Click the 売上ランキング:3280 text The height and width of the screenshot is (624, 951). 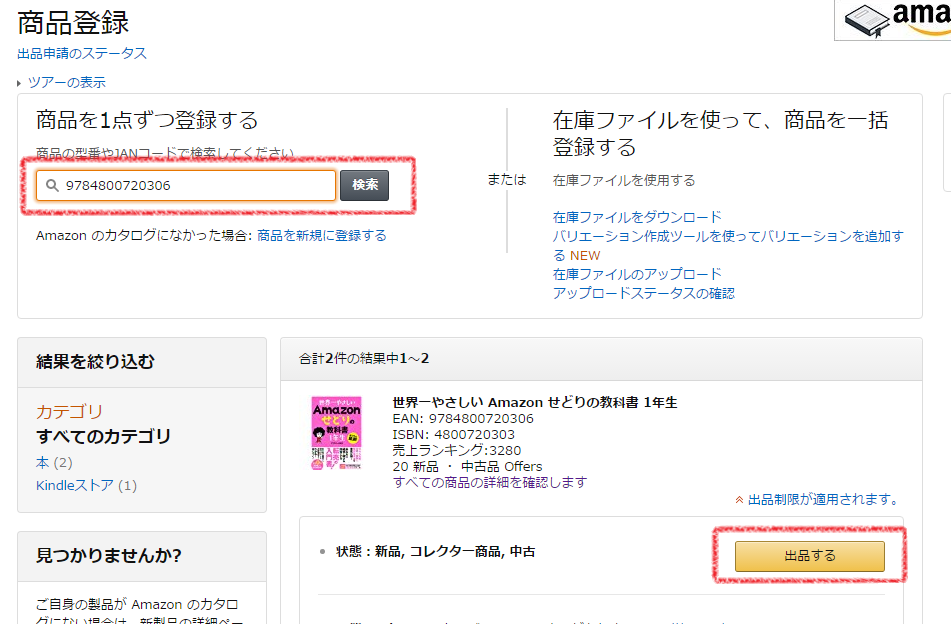click(x=457, y=450)
